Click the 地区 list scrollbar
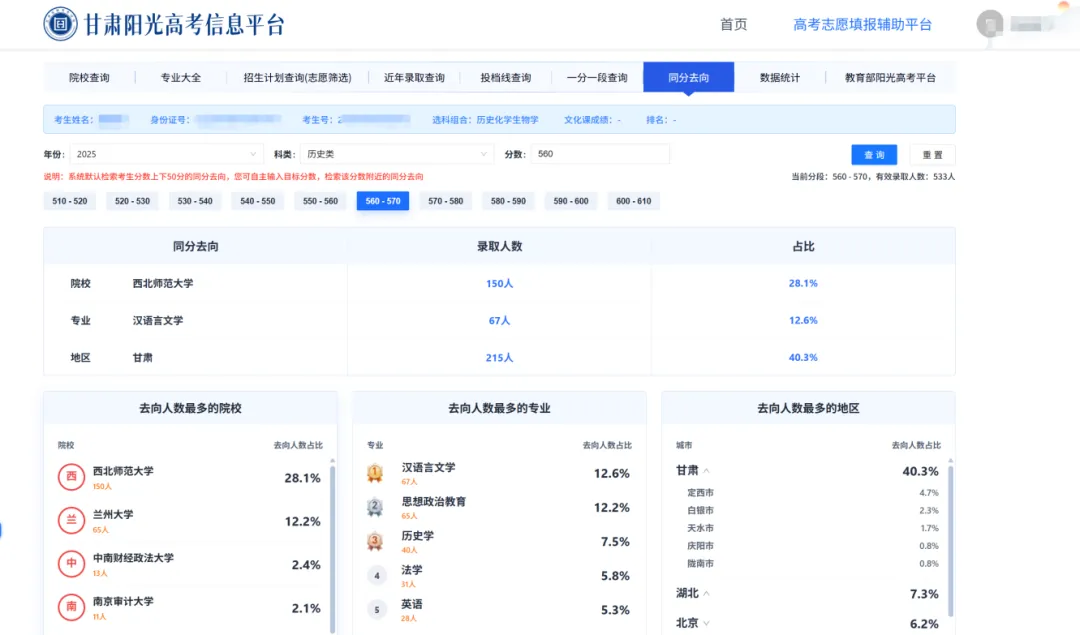 click(x=951, y=541)
